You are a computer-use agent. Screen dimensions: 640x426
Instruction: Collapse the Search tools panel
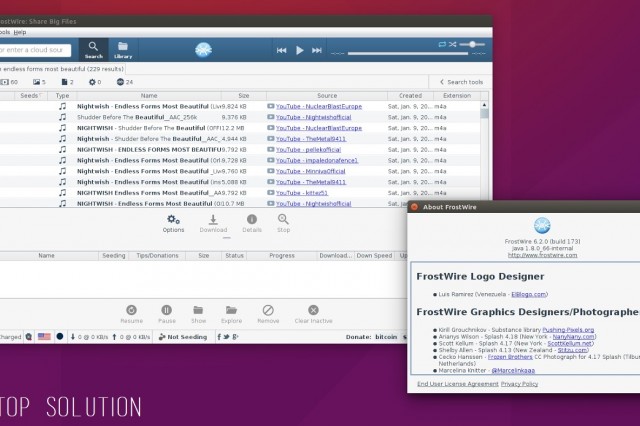pyautogui.click(x=461, y=82)
